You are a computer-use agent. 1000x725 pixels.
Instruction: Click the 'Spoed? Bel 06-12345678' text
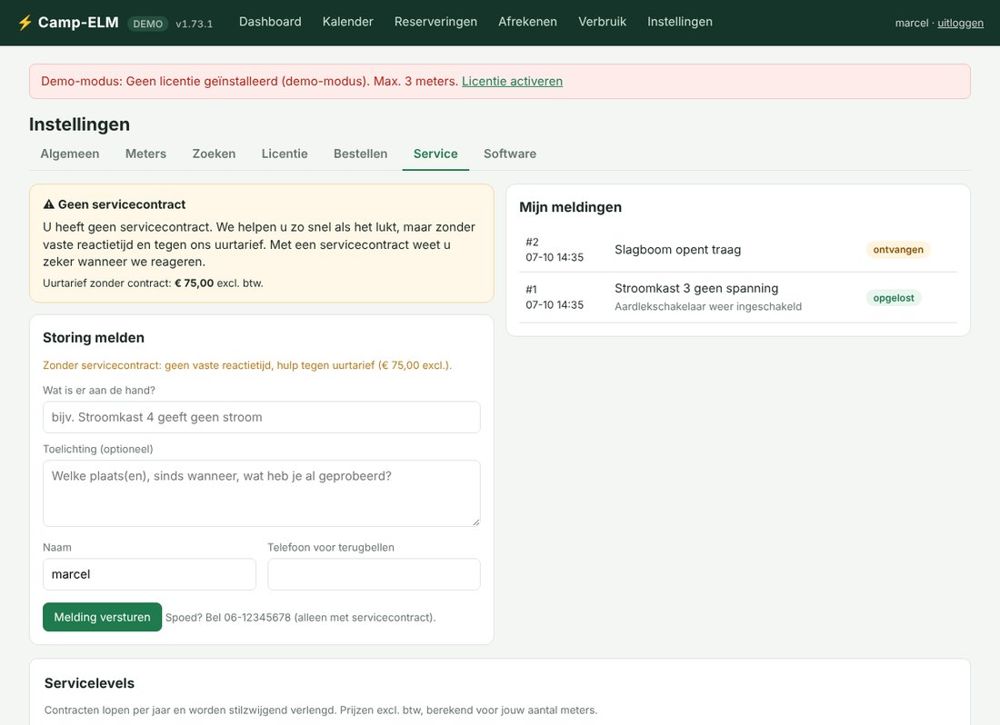[300, 617]
